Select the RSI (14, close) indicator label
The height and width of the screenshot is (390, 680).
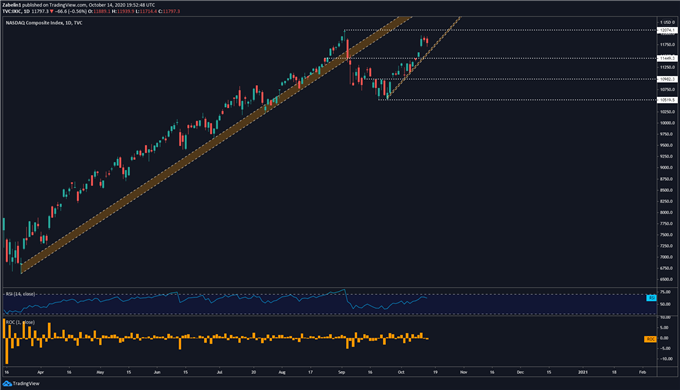(20, 294)
